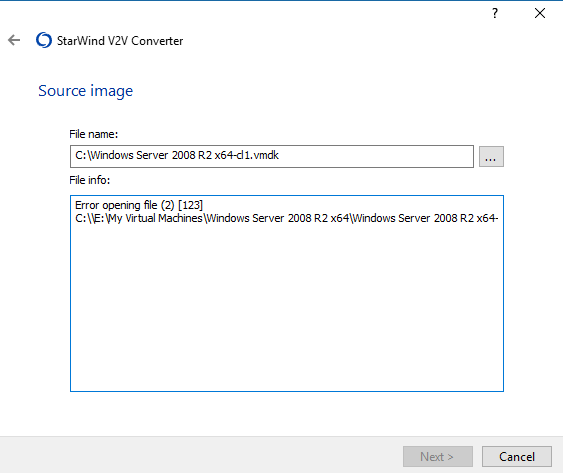Go back using the back arrow
Screen dimensions: 563x473
pos(14,40)
